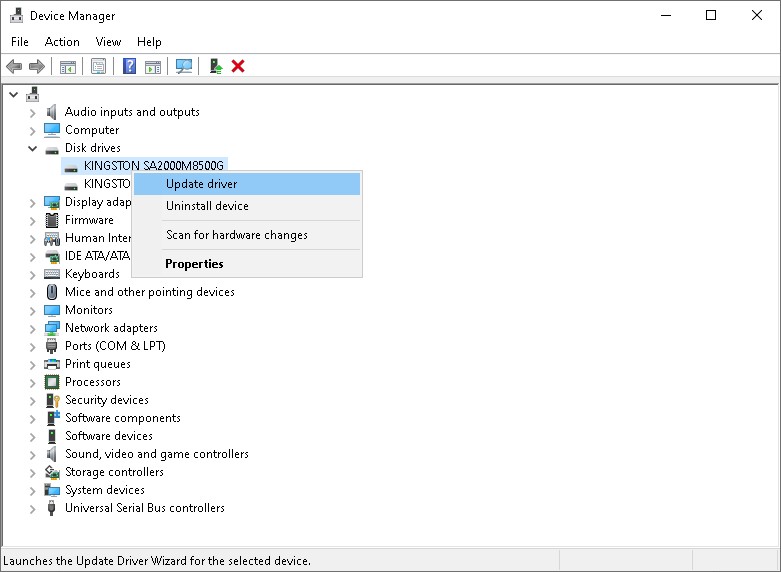
Task: Click the Show/Hide Action Pane icon
Action: (x=153, y=66)
